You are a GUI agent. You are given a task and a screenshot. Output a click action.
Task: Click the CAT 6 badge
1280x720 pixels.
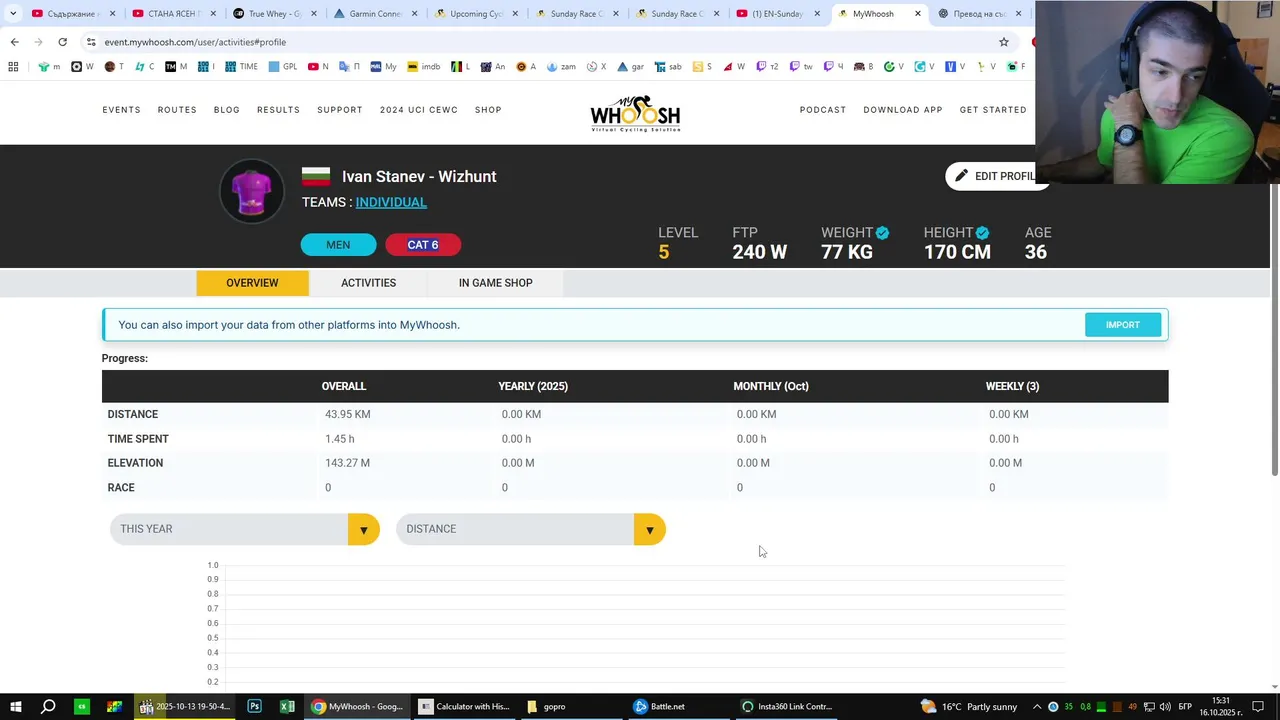422,245
